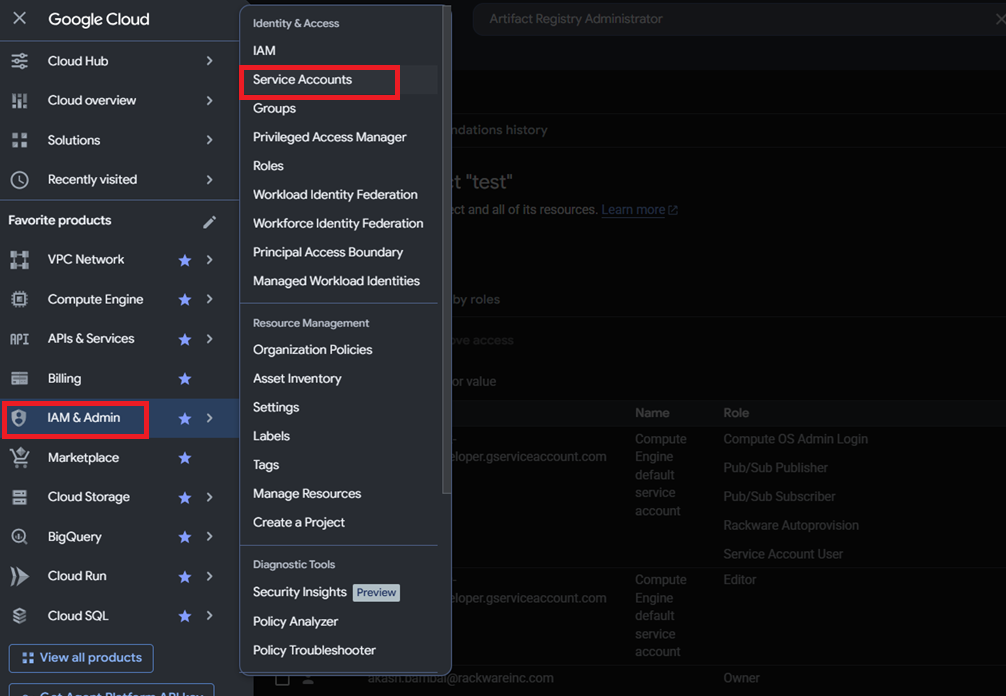Close the navigation menu with the X icon

[20, 18]
